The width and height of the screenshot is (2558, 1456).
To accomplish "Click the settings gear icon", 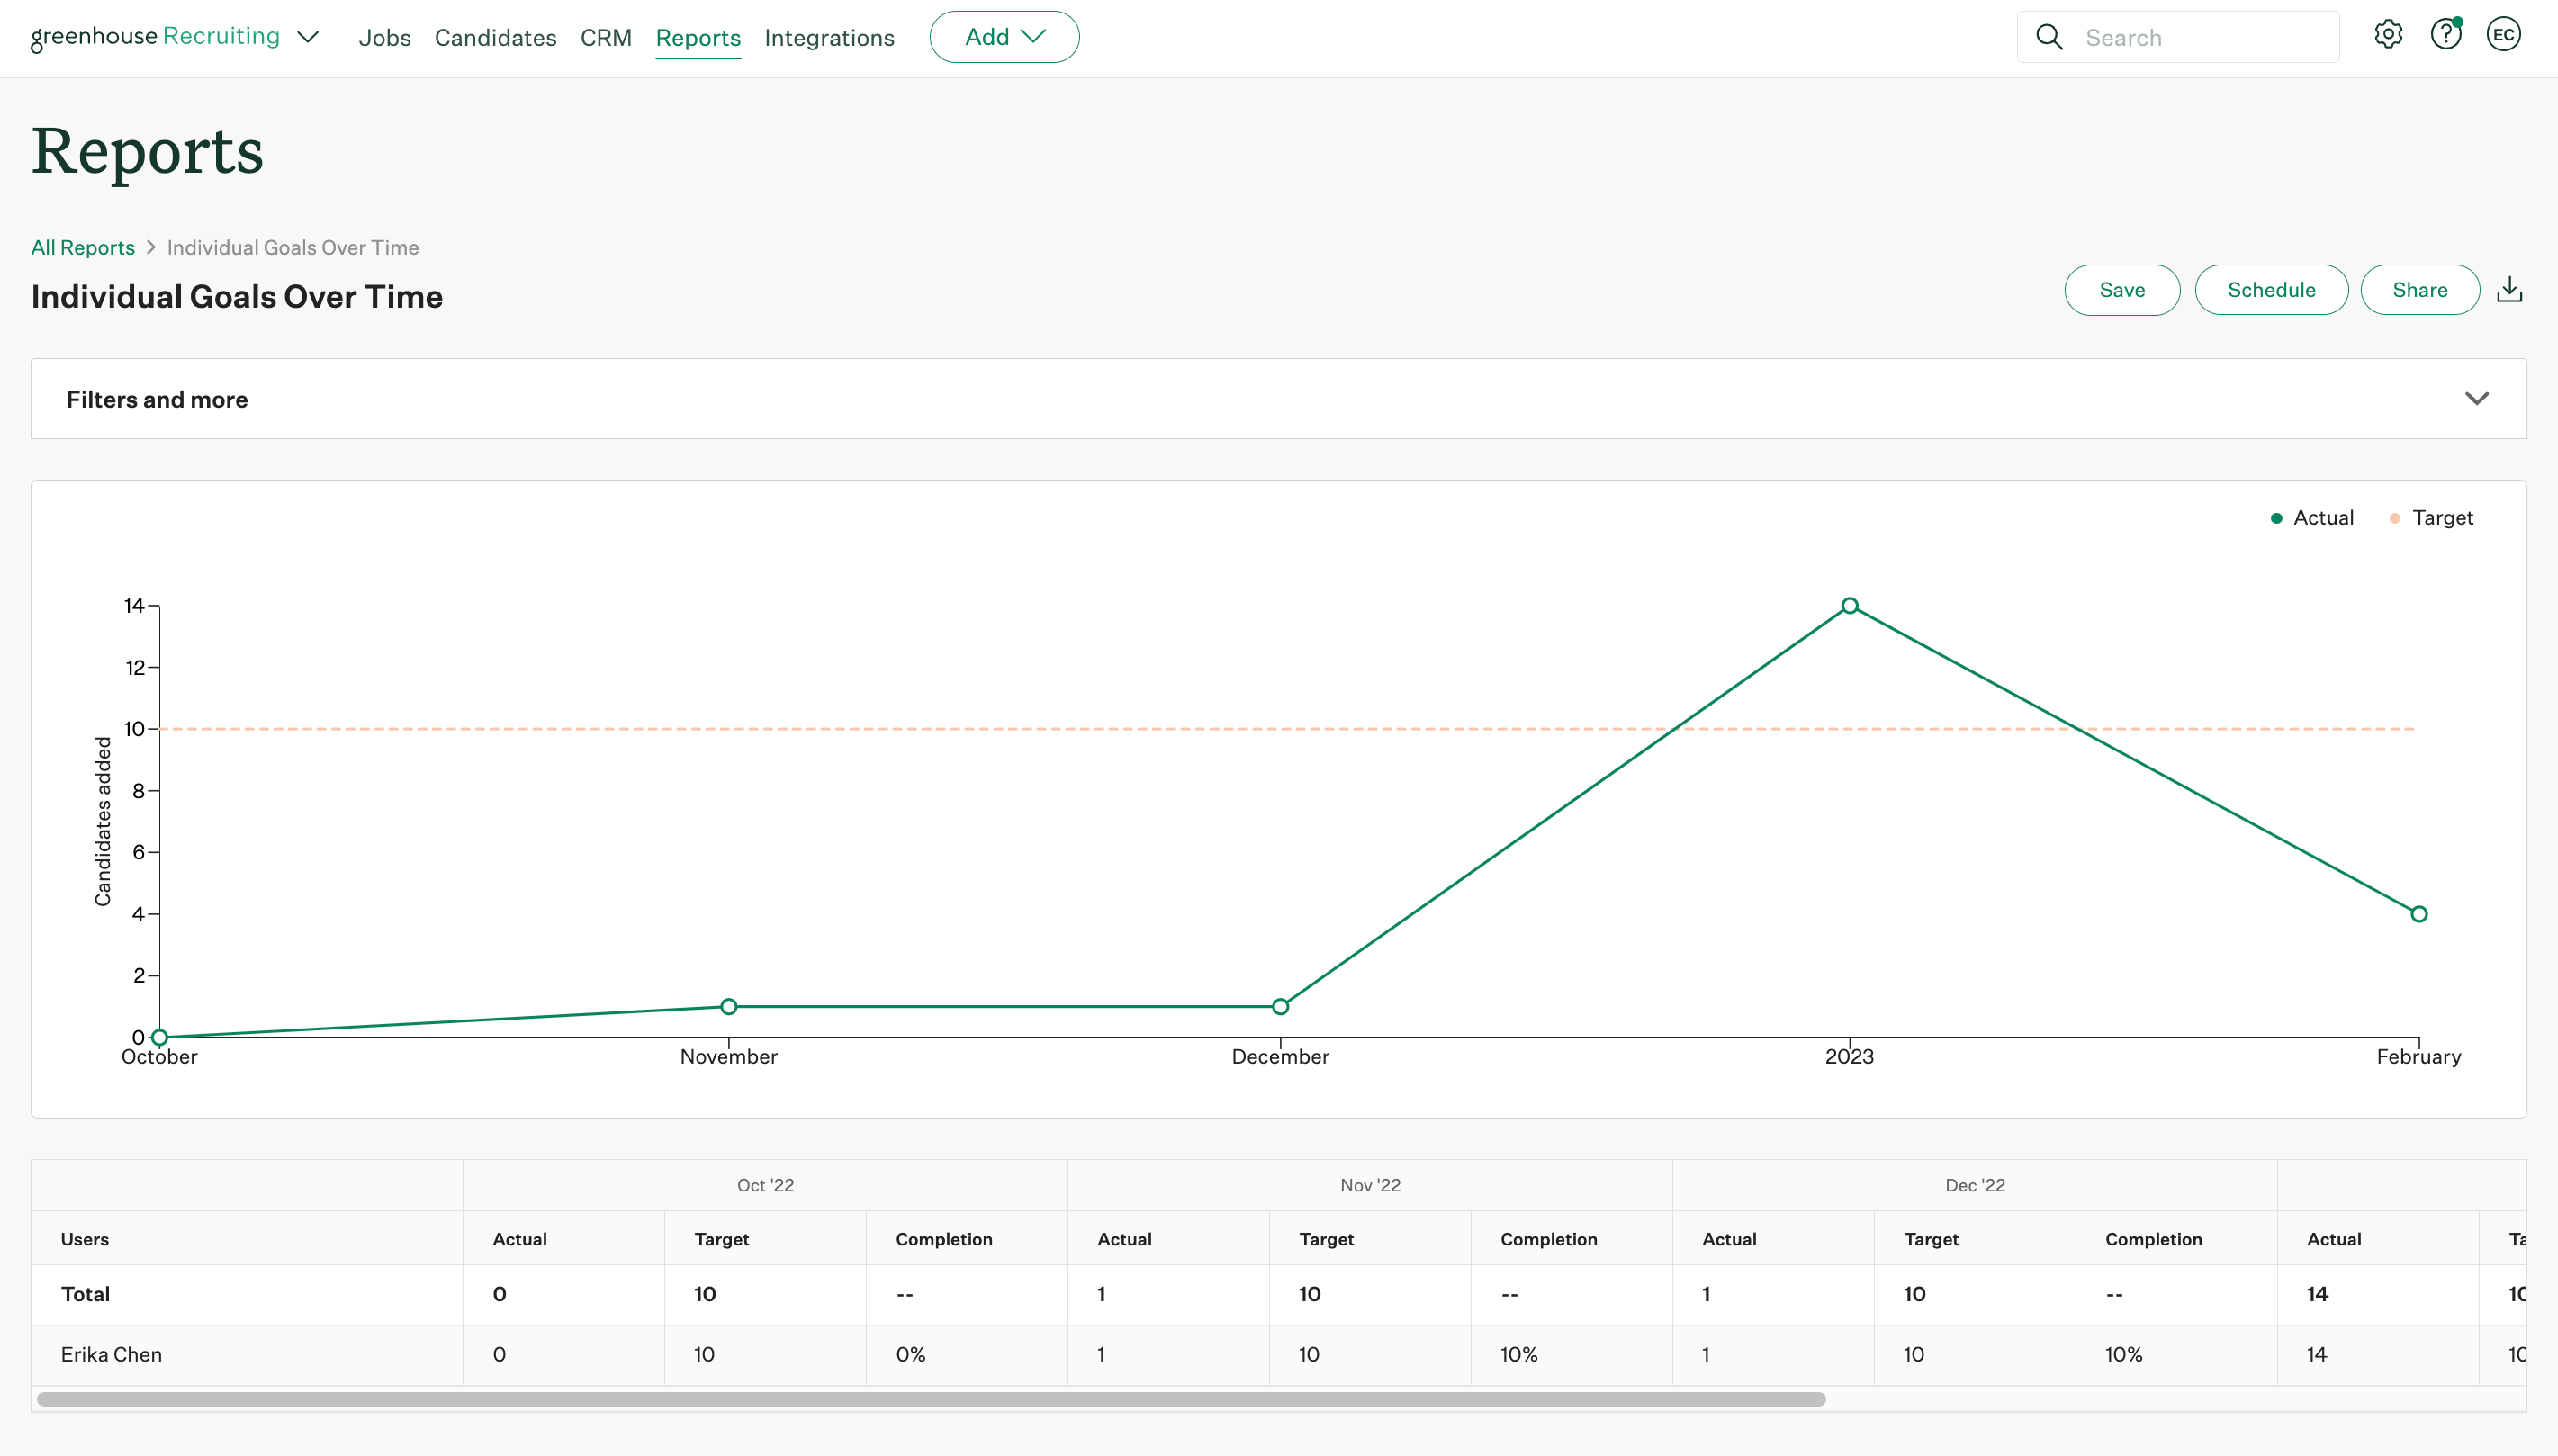I will click(x=2388, y=35).
